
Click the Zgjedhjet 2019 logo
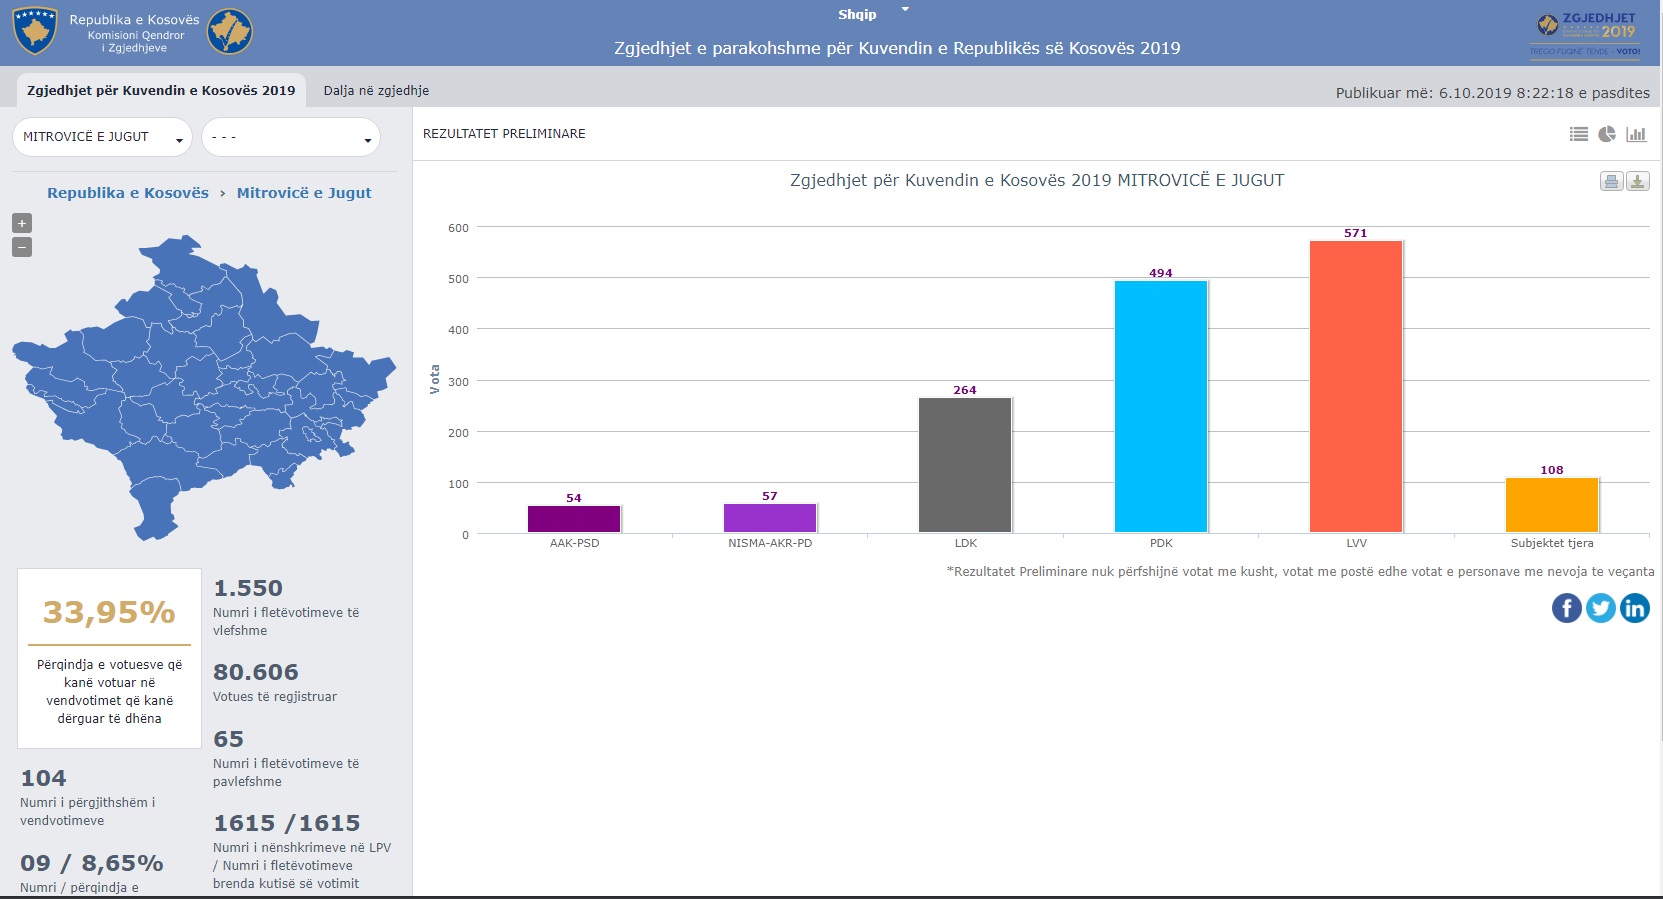coord(1586,34)
